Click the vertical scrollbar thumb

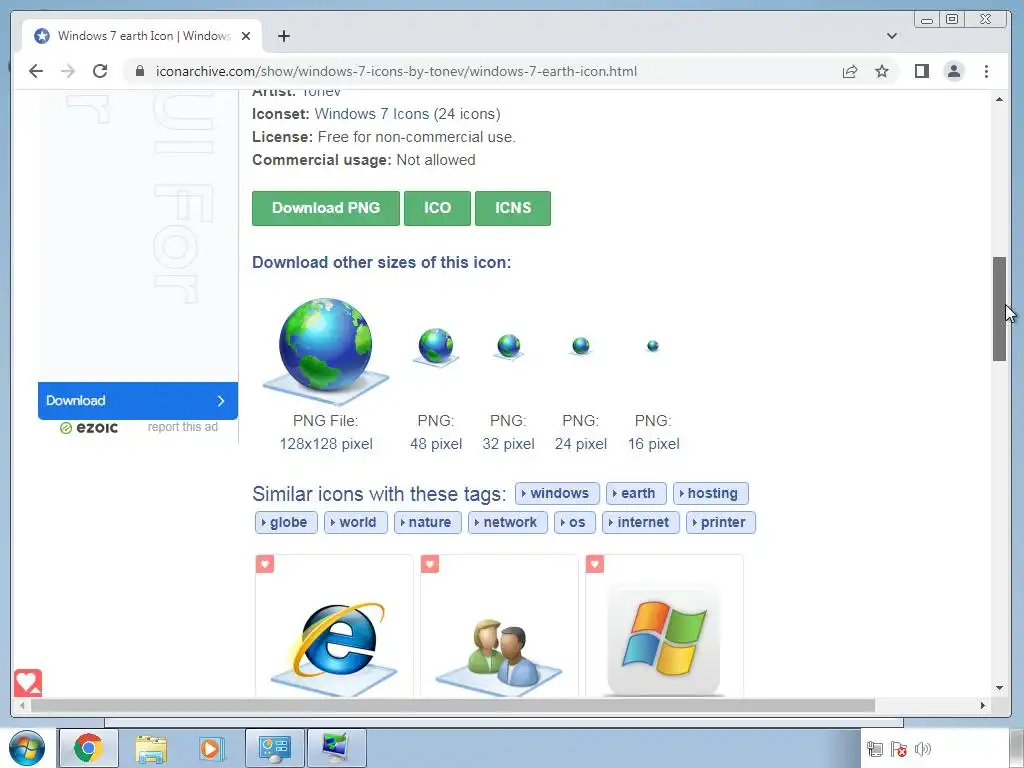click(x=999, y=309)
